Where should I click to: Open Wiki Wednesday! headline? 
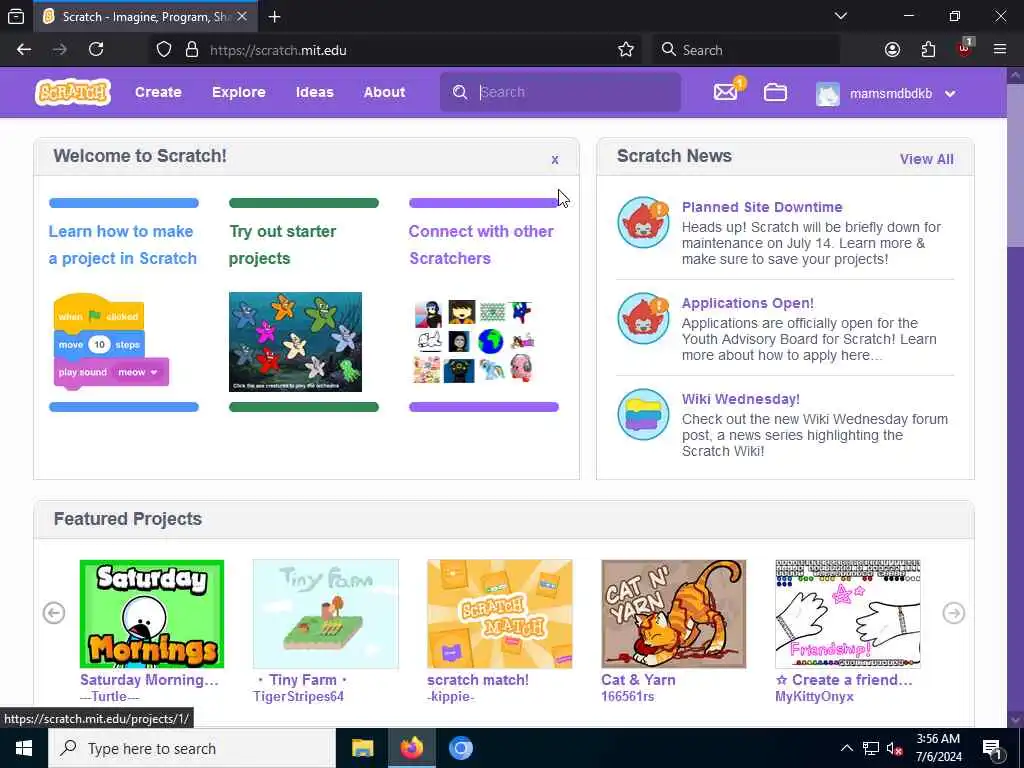pos(741,399)
